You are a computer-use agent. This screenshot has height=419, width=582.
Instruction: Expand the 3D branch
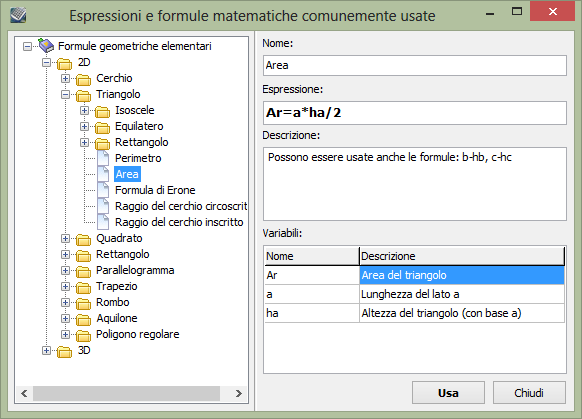pos(46,350)
